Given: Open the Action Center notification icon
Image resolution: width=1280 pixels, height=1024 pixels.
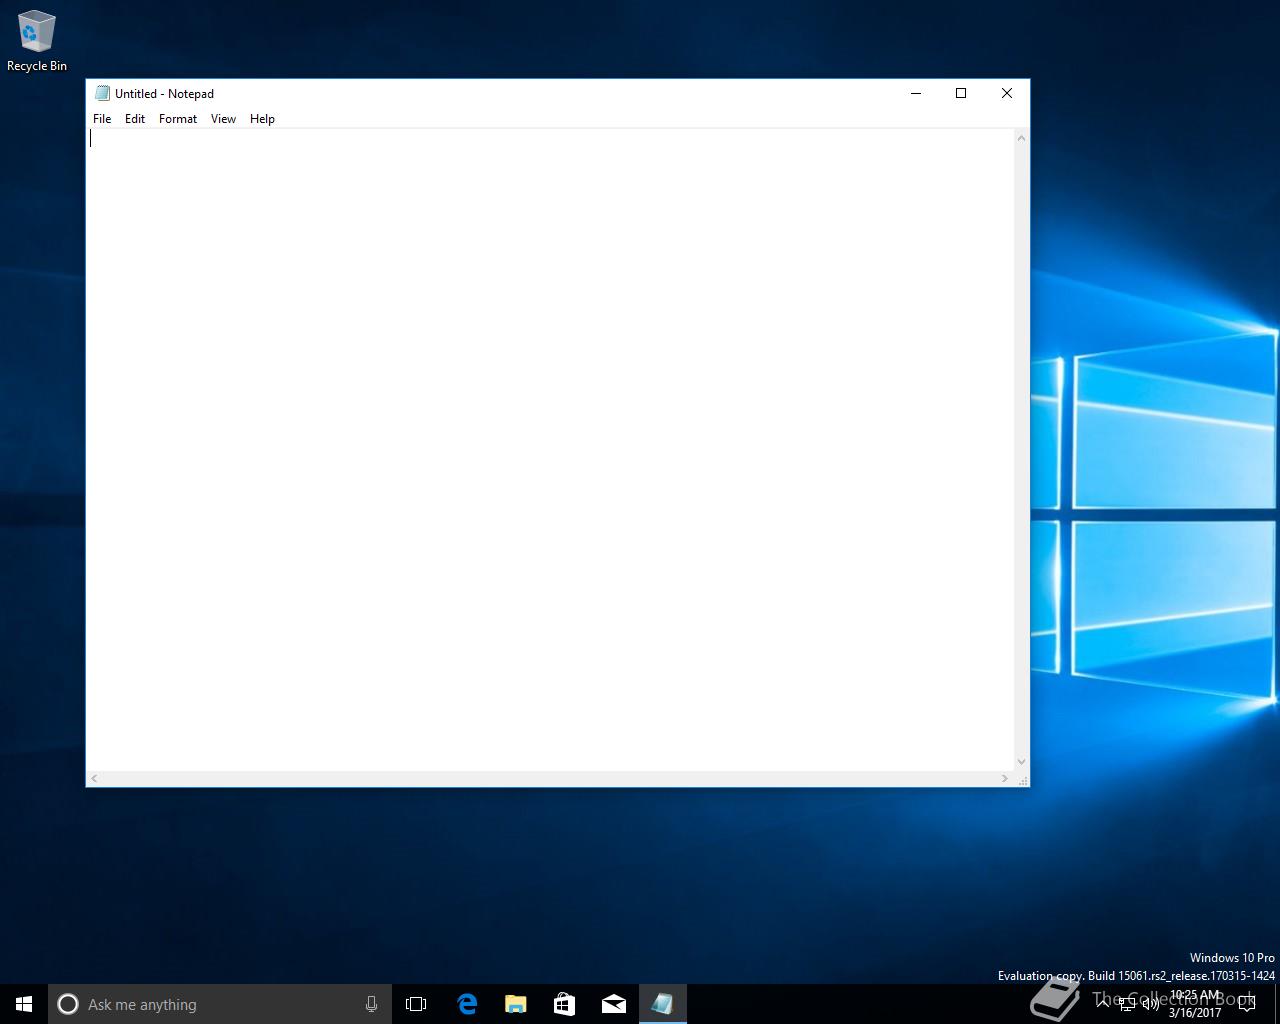Looking at the screenshot, I should tap(1247, 1004).
